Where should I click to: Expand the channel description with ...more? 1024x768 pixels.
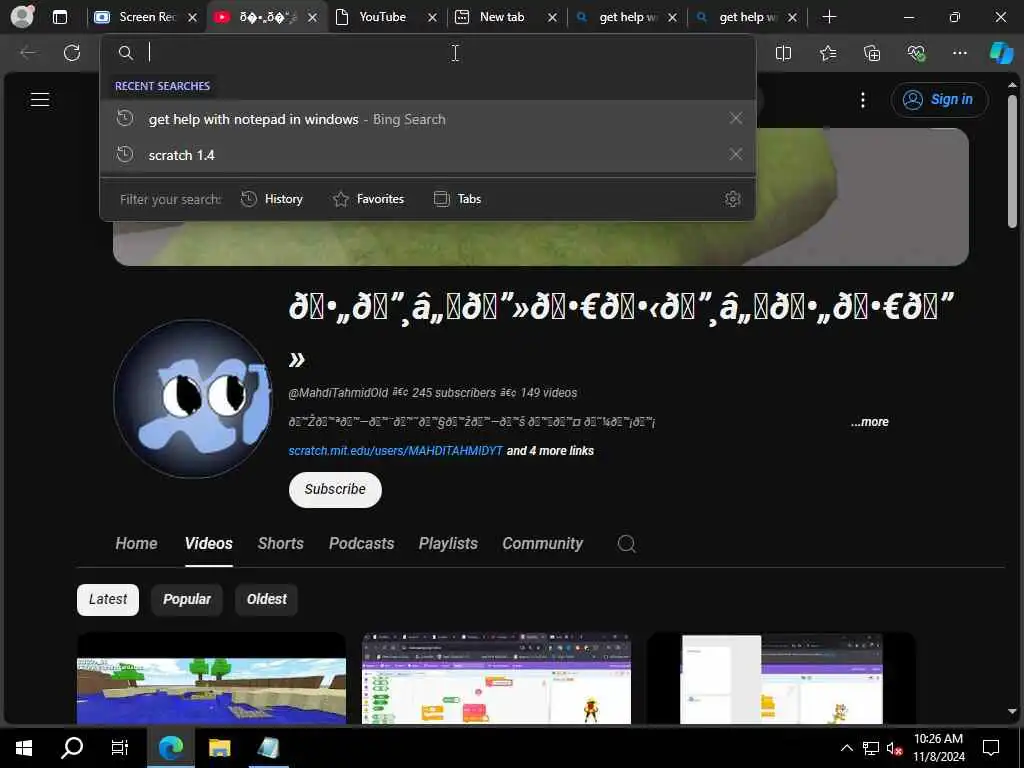(869, 422)
